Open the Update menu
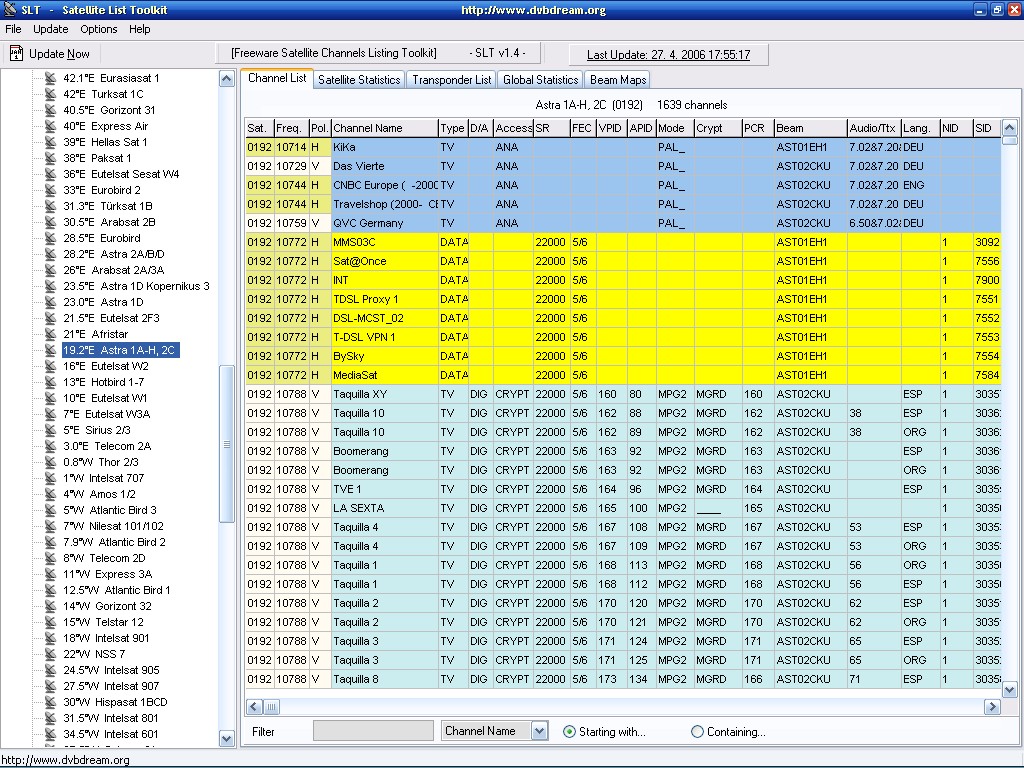 [x=50, y=29]
